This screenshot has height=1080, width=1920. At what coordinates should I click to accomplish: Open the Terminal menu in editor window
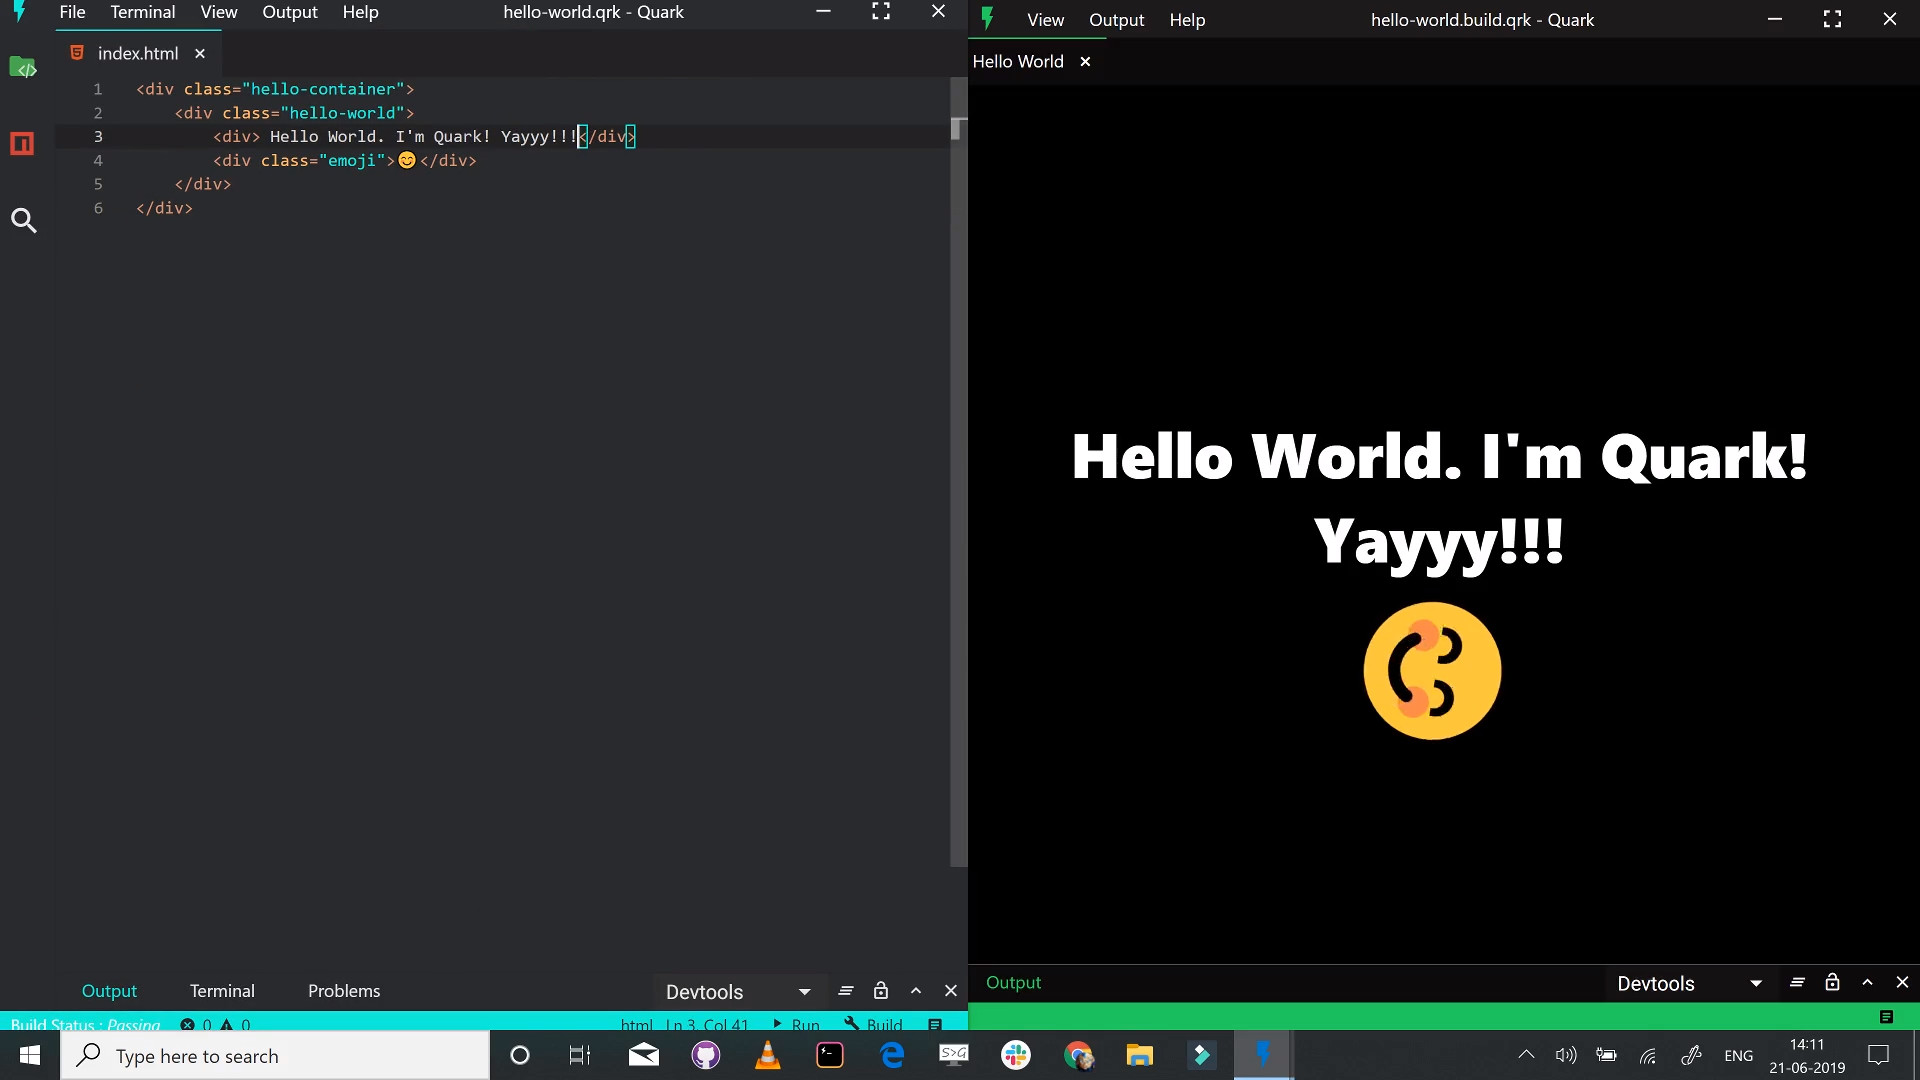(x=142, y=12)
